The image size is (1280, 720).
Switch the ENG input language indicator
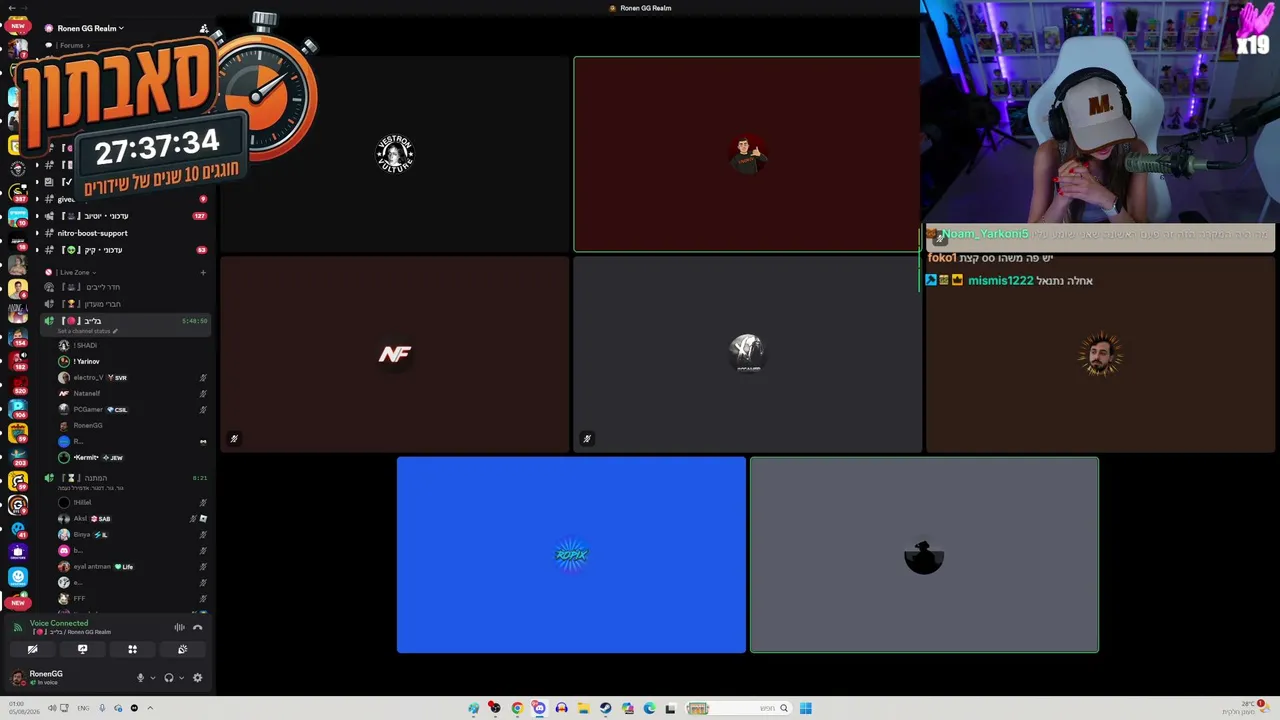click(83, 708)
